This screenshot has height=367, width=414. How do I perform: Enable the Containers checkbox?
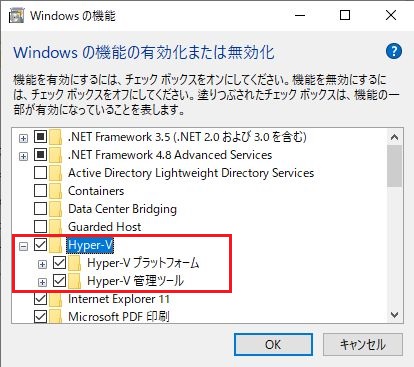tap(40, 191)
